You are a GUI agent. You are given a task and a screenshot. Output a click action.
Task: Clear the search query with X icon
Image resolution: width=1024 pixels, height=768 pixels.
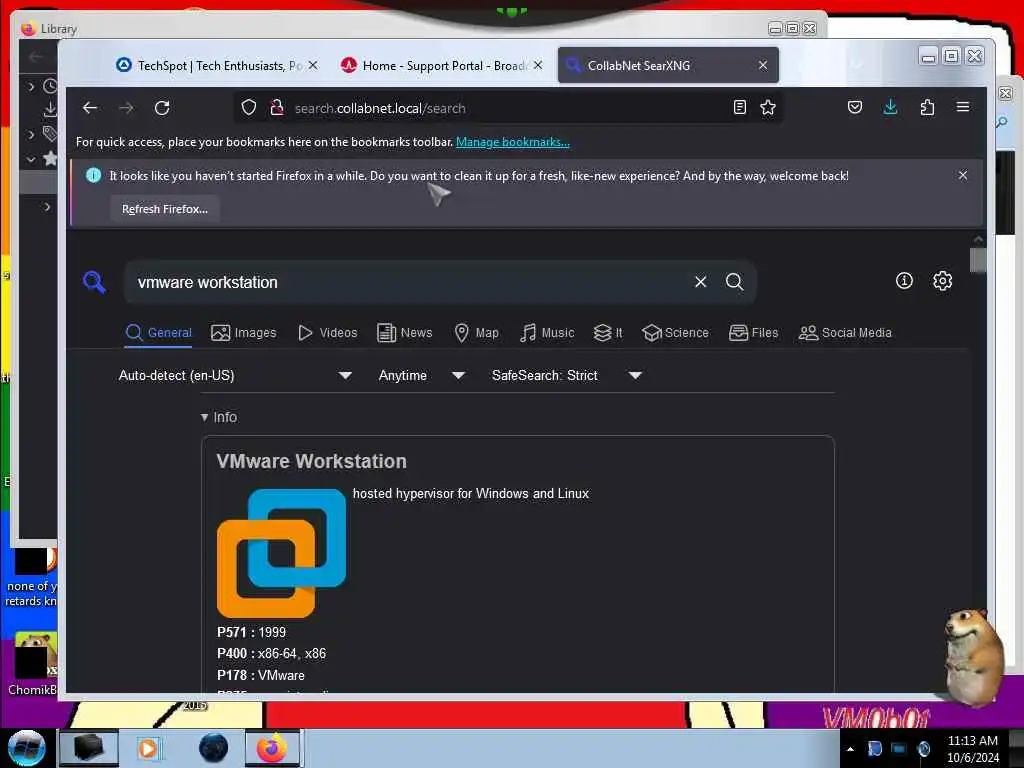[701, 281]
